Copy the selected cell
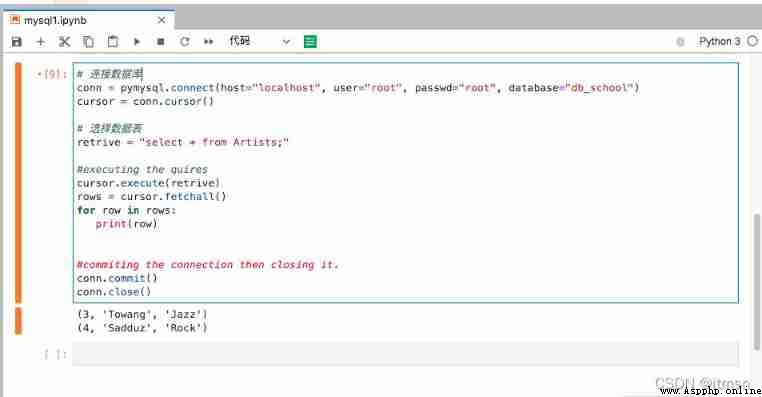 click(x=88, y=42)
